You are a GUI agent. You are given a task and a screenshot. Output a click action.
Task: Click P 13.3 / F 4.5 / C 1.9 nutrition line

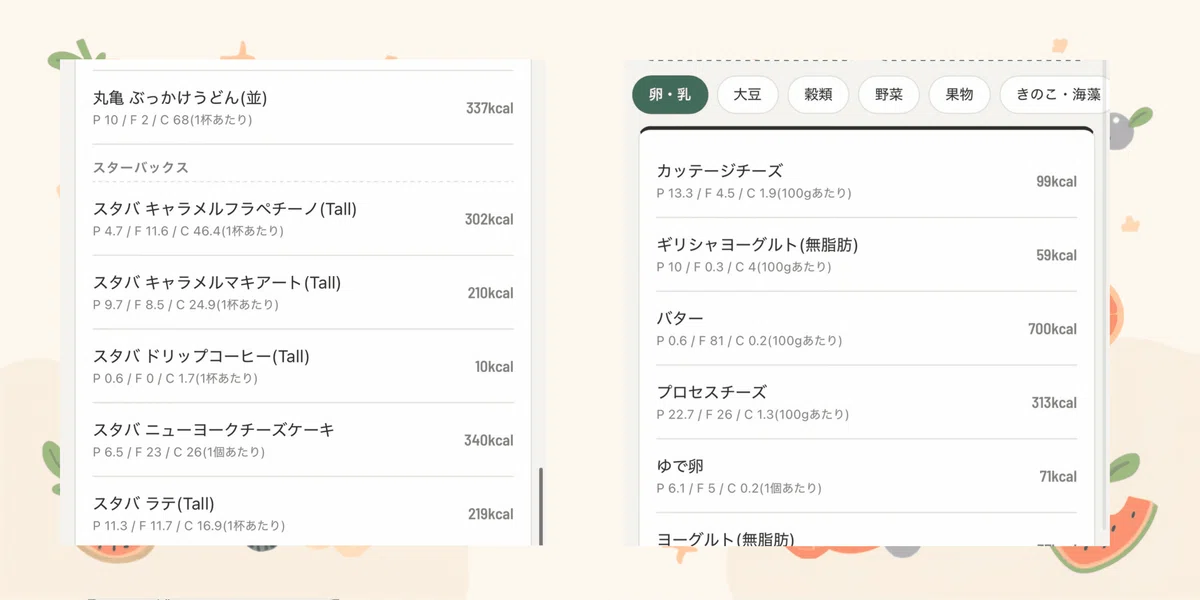754,193
